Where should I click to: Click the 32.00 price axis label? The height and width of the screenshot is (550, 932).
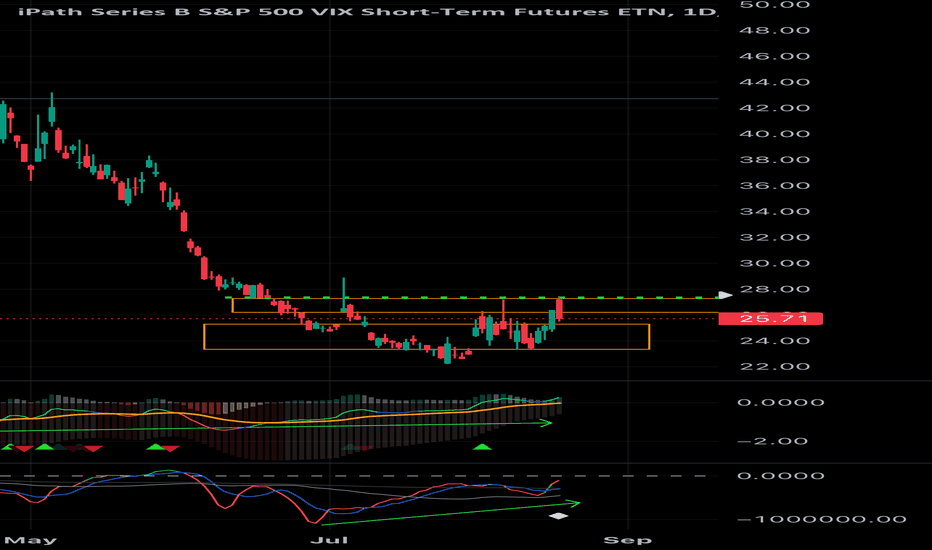(774, 237)
